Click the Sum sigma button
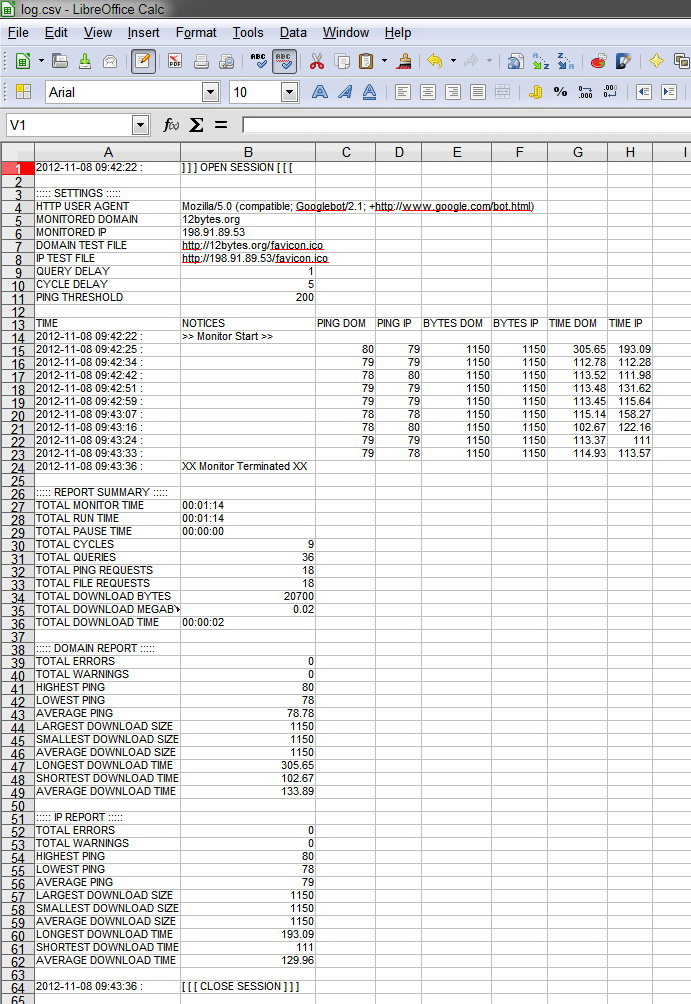The height and width of the screenshot is (1004, 691). coord(197,125)
